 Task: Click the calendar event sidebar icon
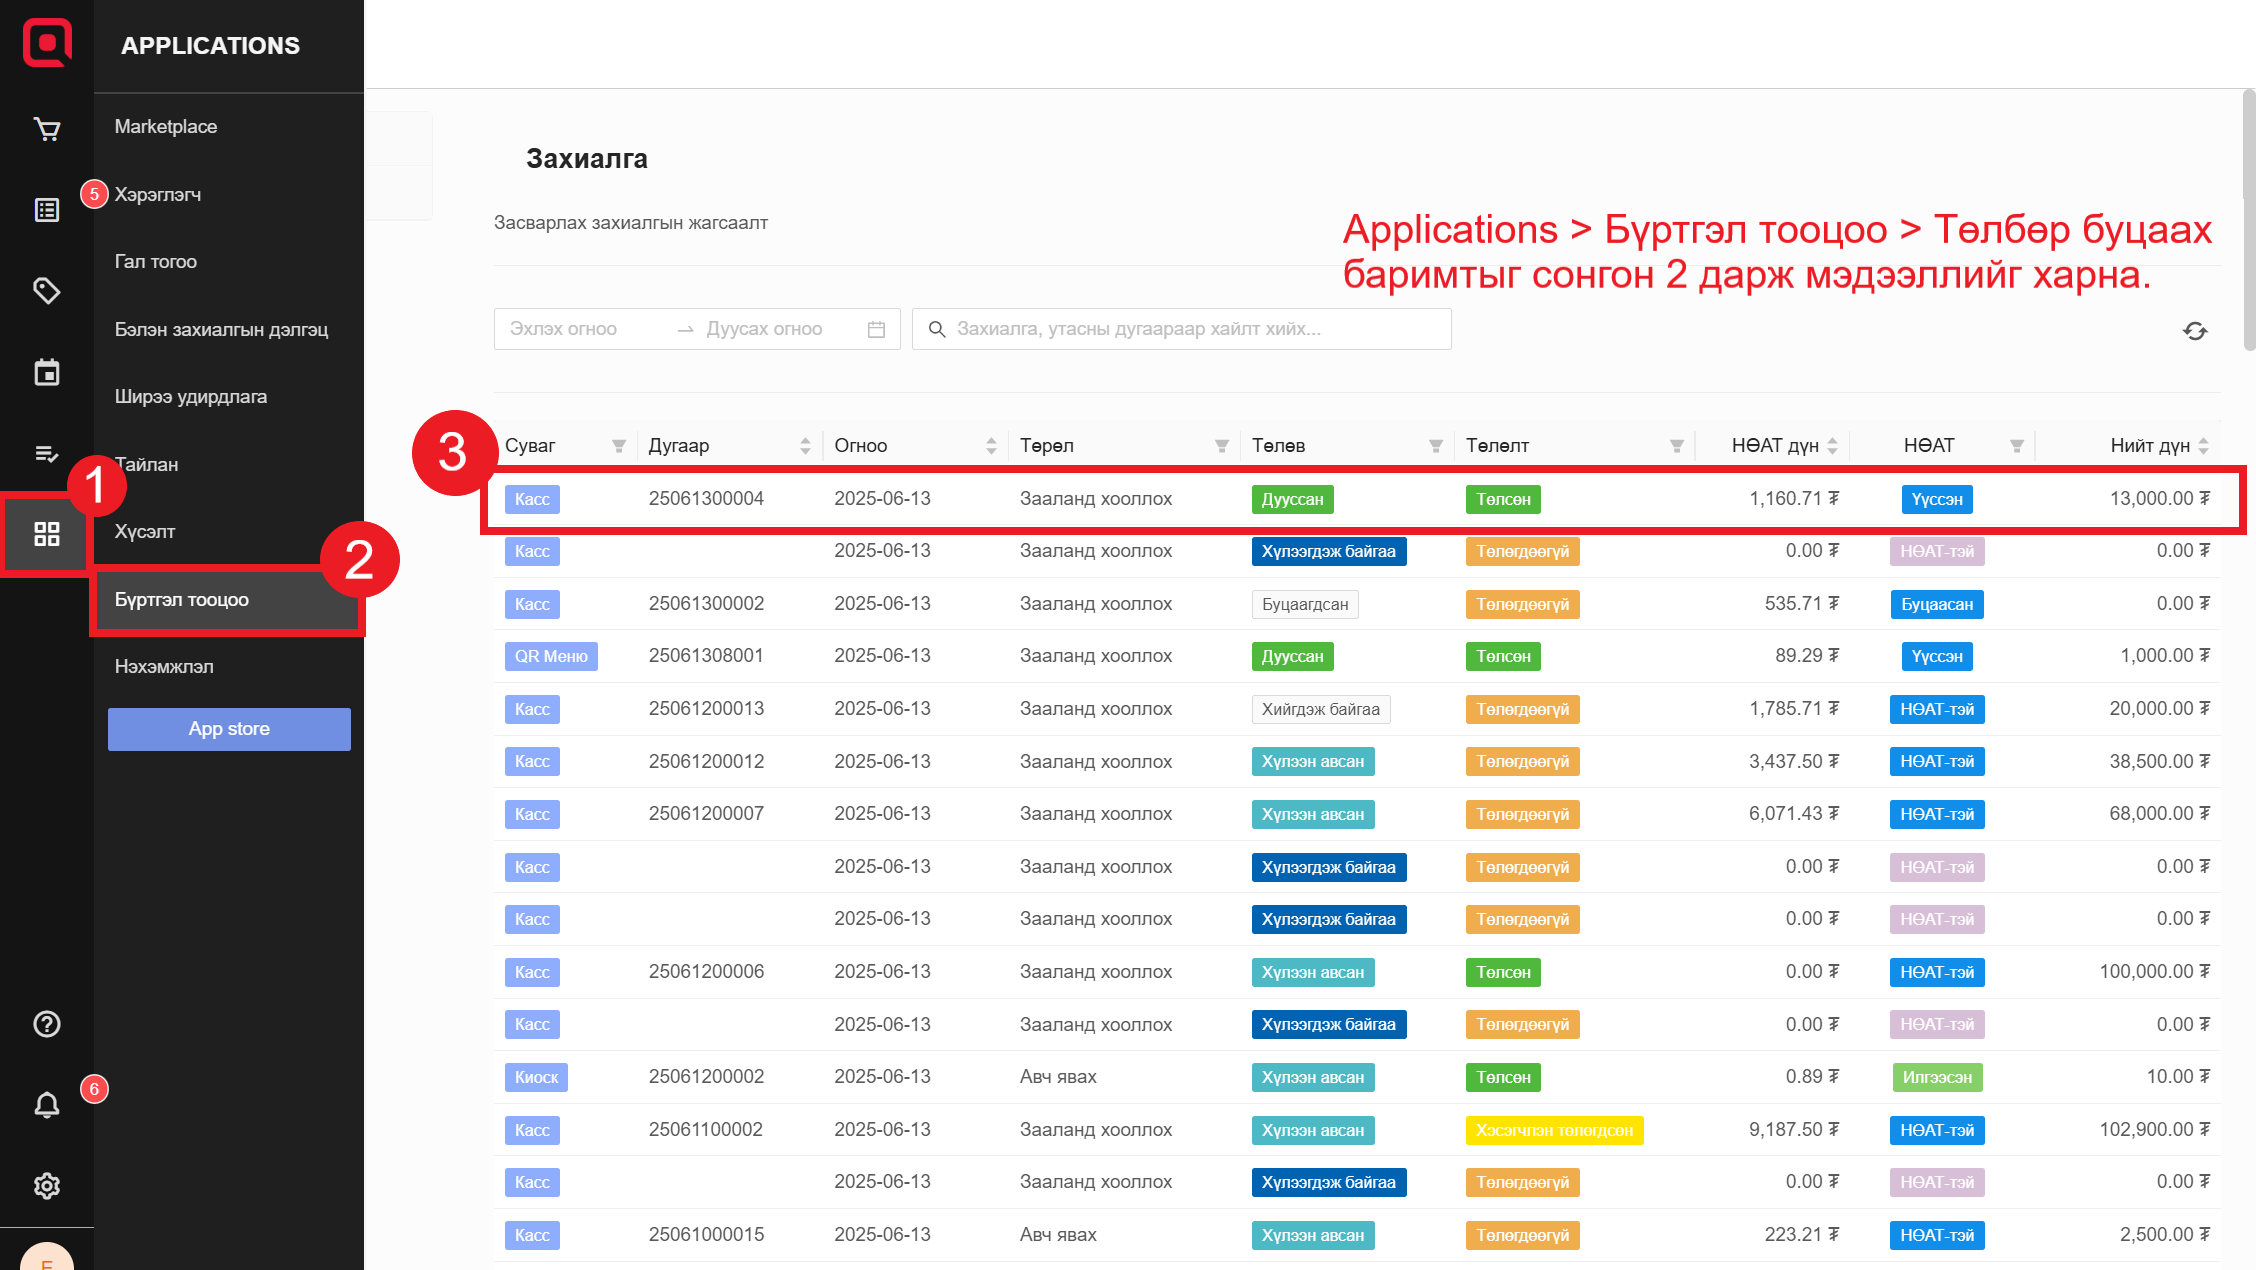pyautogui.click(x=46, y=372)
